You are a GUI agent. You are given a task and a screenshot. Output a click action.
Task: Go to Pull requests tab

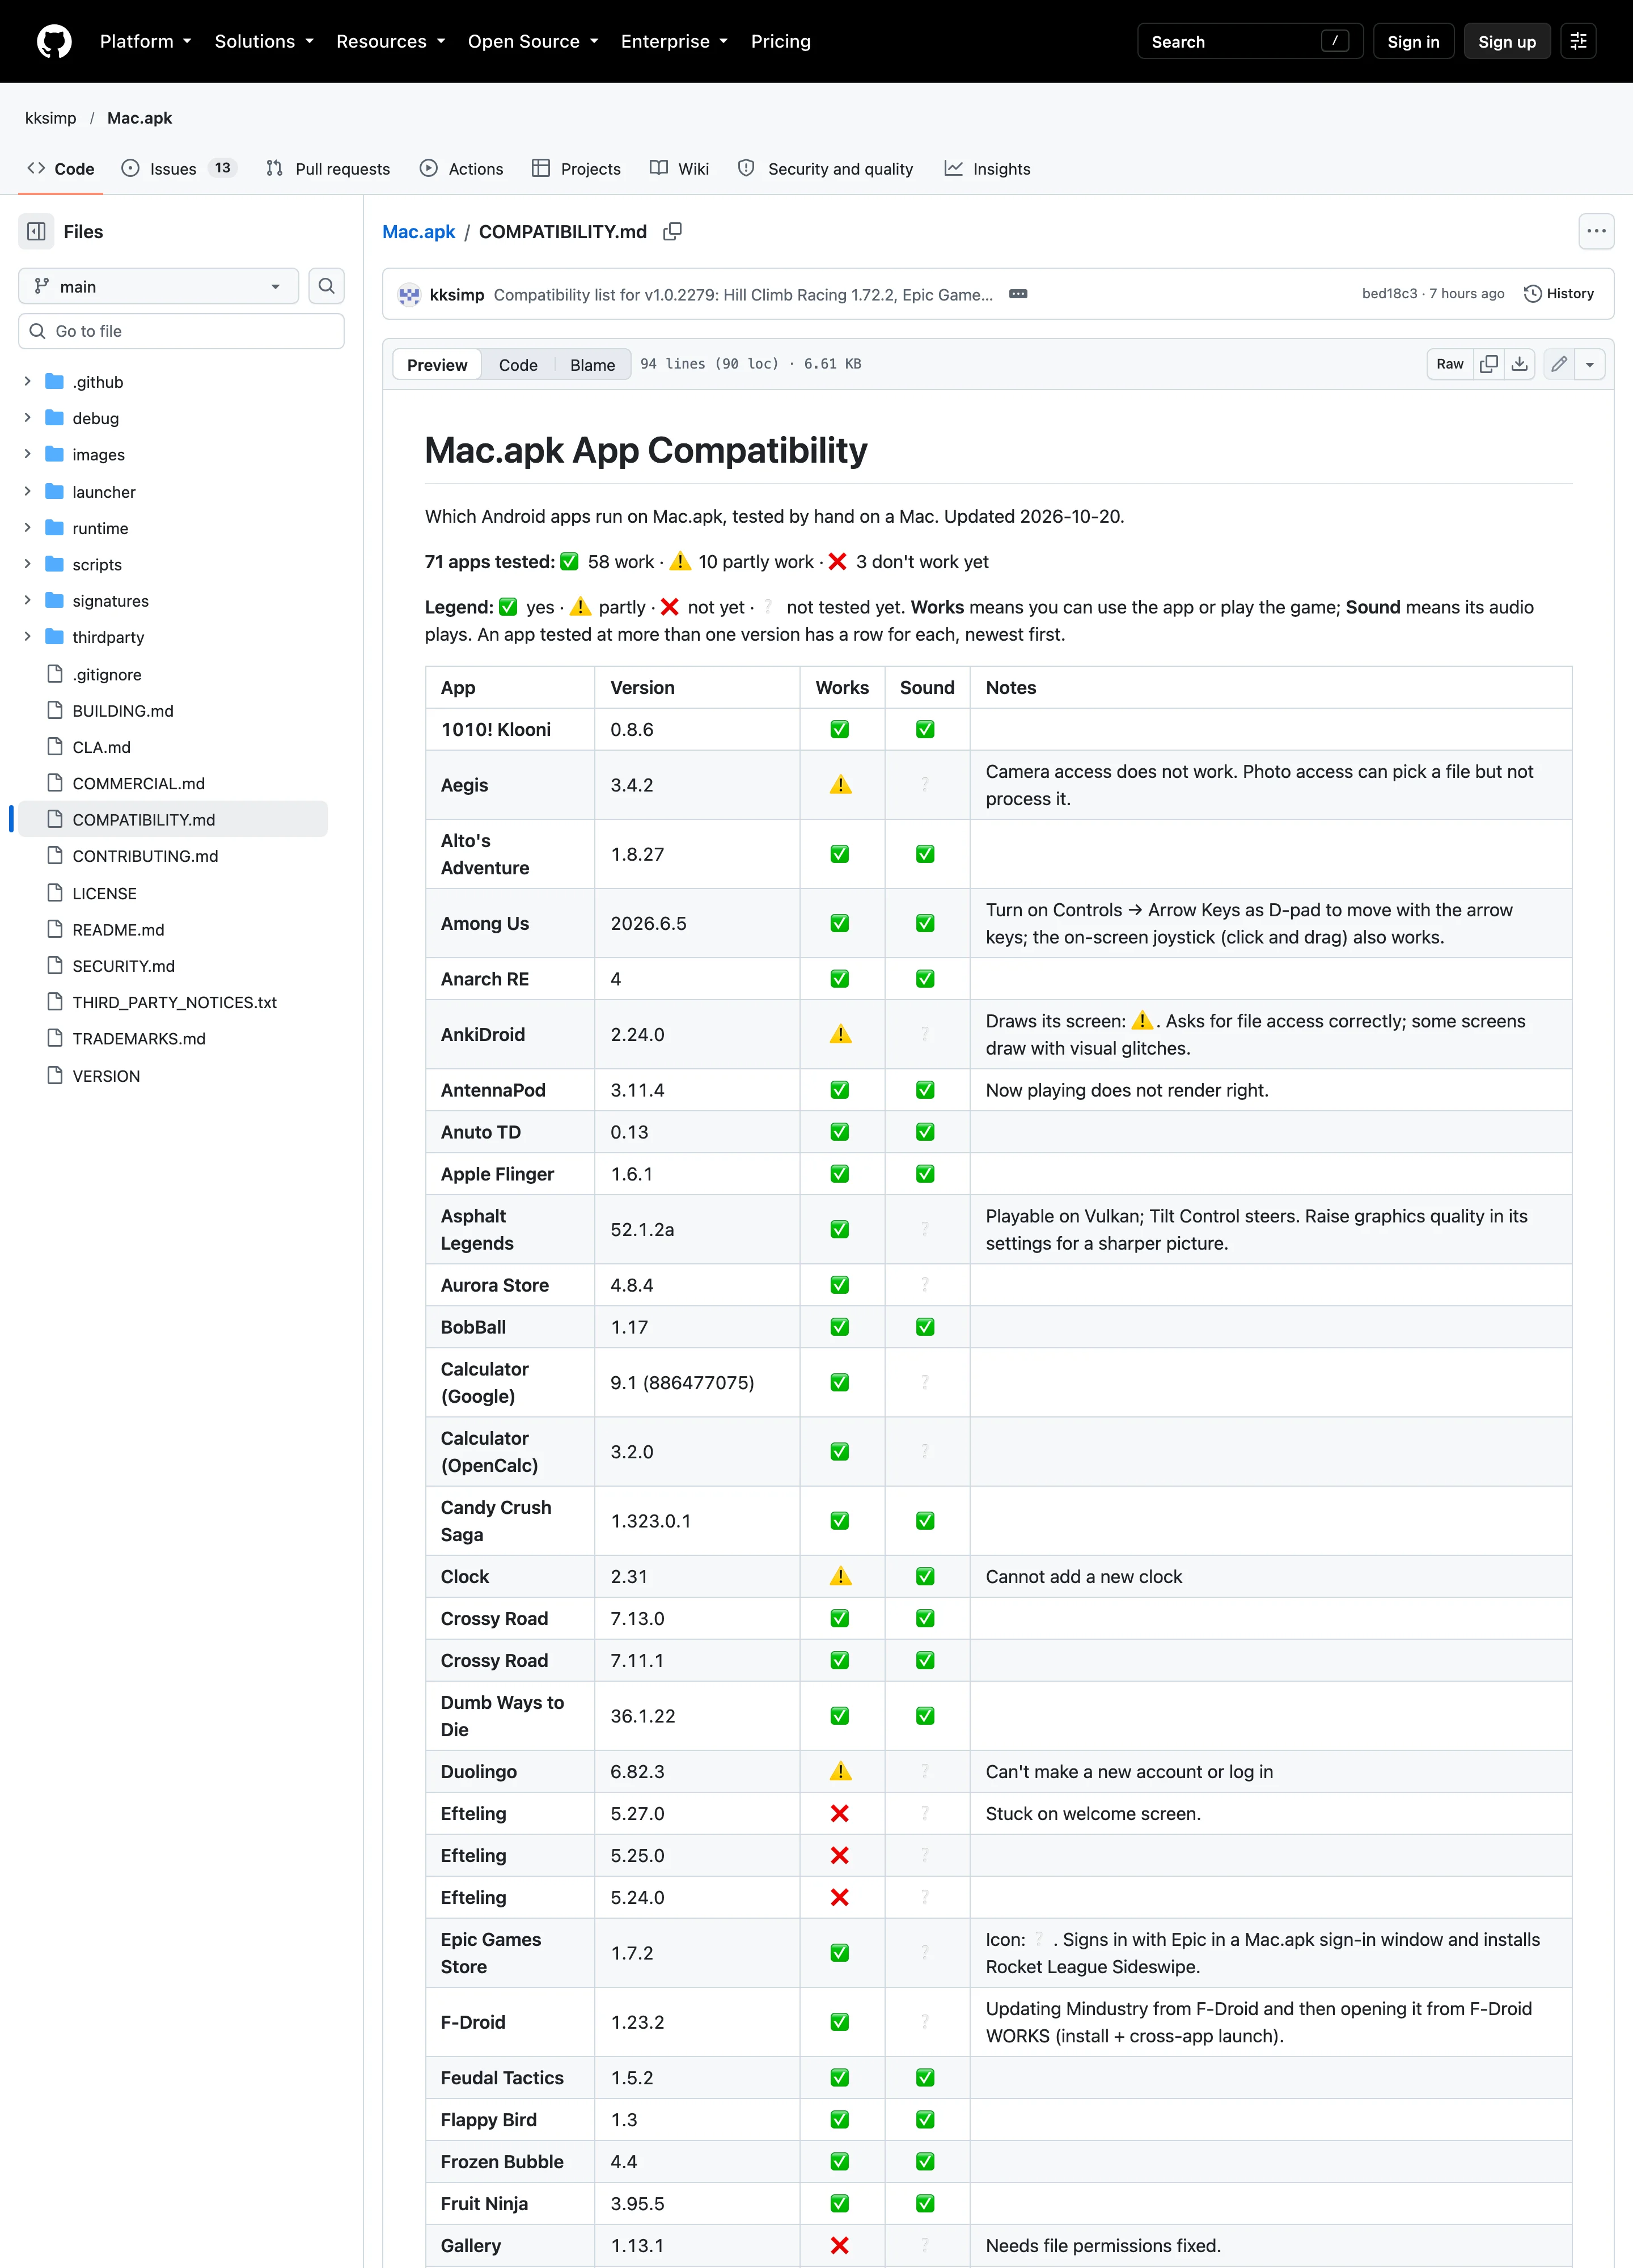pos(328,169)
